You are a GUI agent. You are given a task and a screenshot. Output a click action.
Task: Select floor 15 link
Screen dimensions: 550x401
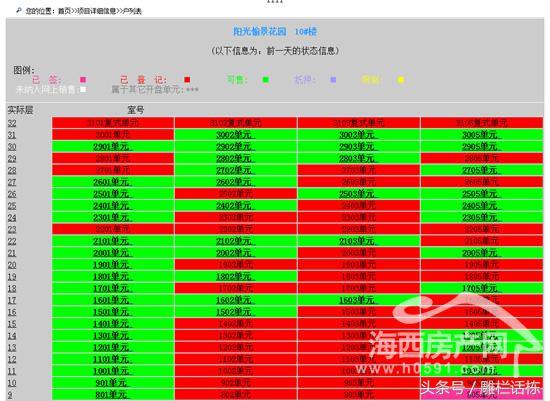click(x=12, y=324)
